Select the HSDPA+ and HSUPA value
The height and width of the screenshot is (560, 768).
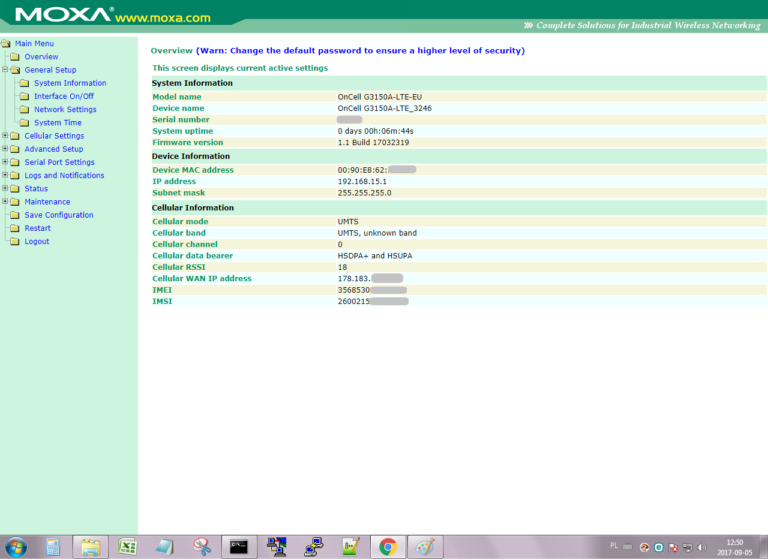click(375, 256)
